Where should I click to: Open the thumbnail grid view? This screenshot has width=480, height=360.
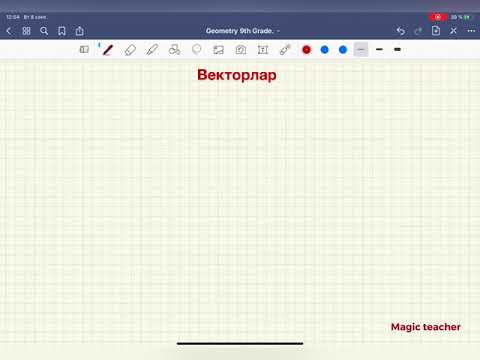26,31
